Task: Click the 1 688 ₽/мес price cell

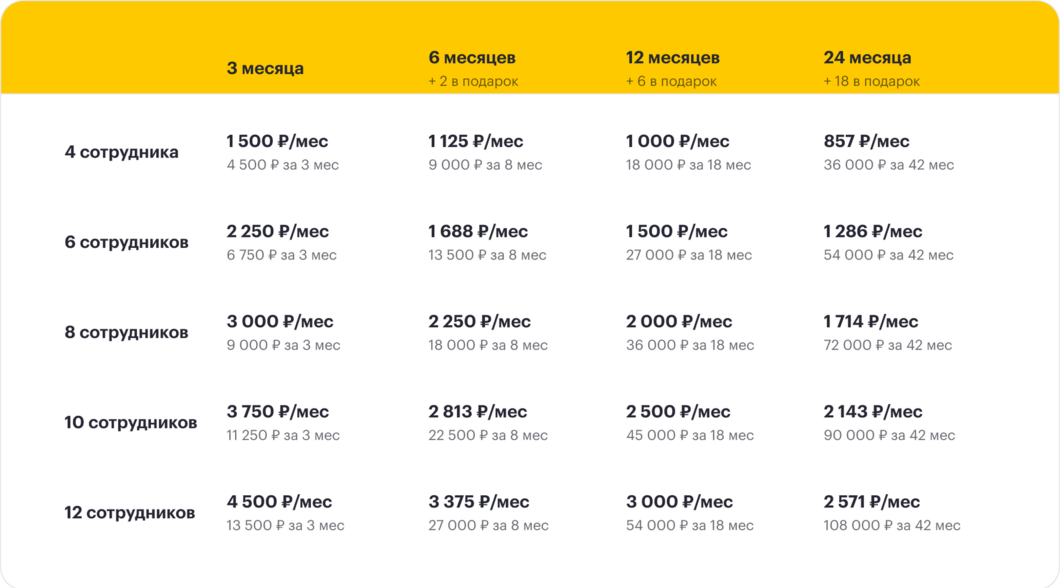Action: coord(478,231)
